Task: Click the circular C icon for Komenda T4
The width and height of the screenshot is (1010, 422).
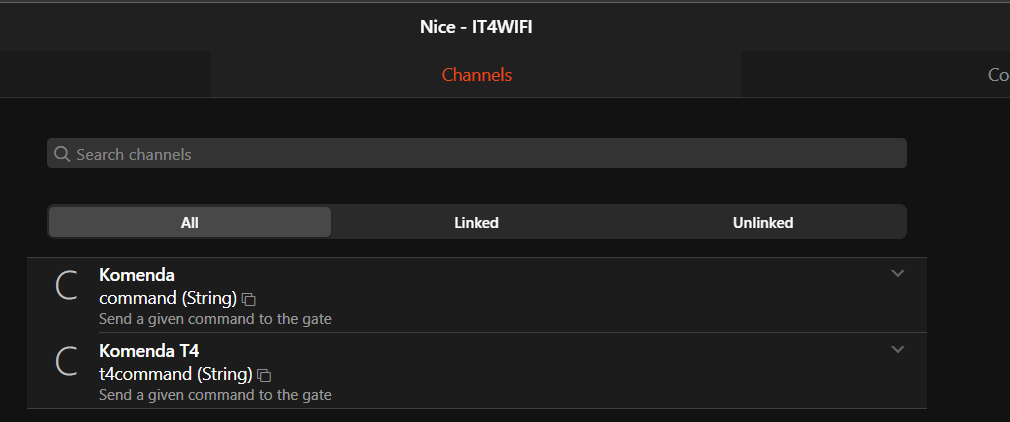Action: pos(66,361)
